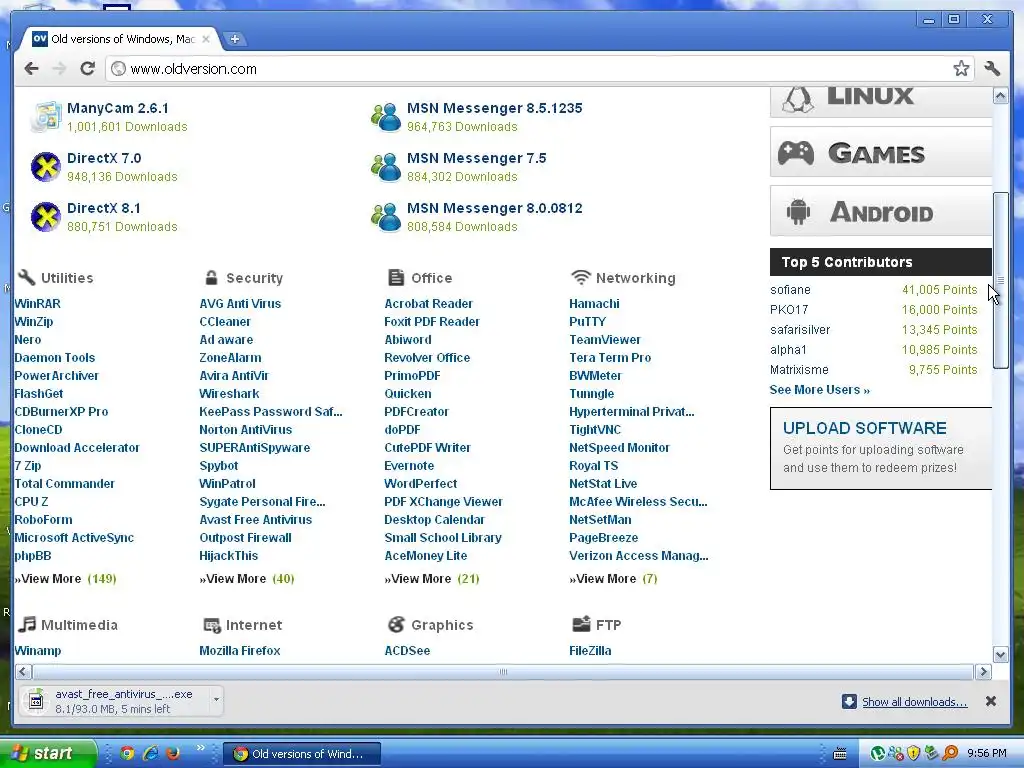Click the Games controller icon
Image resolution: width=1024 pixels, height=768 pixels.
(x=795, y=153)
